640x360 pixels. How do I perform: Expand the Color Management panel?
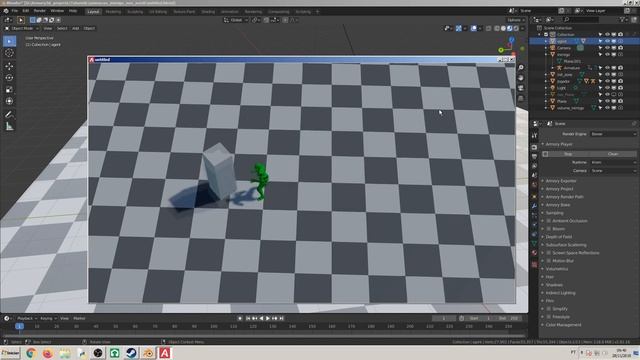pyautogui.click(x=562, y=325)
